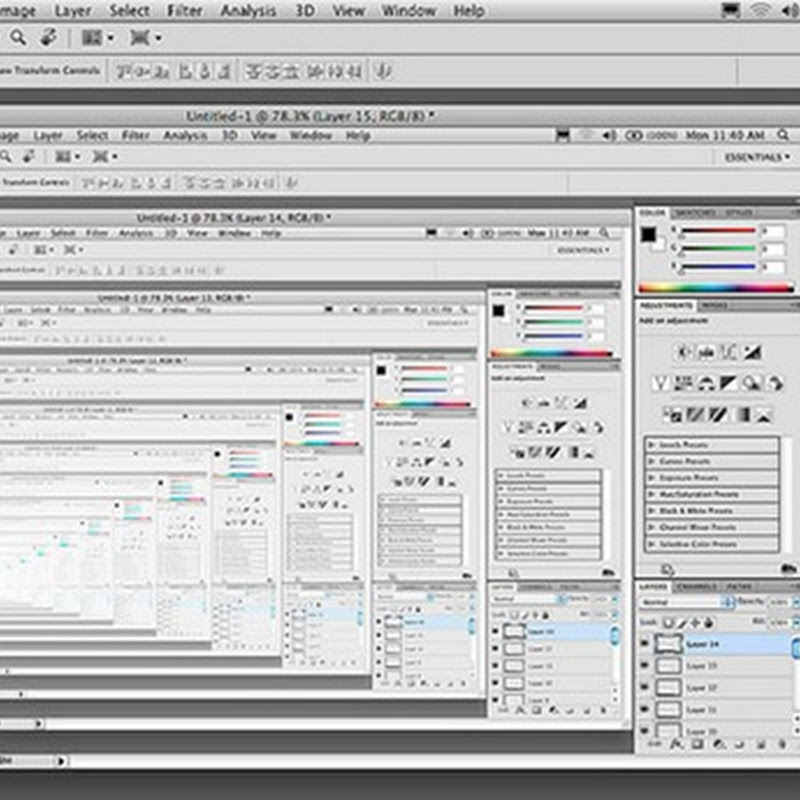The image size is (800, 800).
Task: Click Hue/Saturation icon in the largest Adjustments panel
Action: click(684, 383)
